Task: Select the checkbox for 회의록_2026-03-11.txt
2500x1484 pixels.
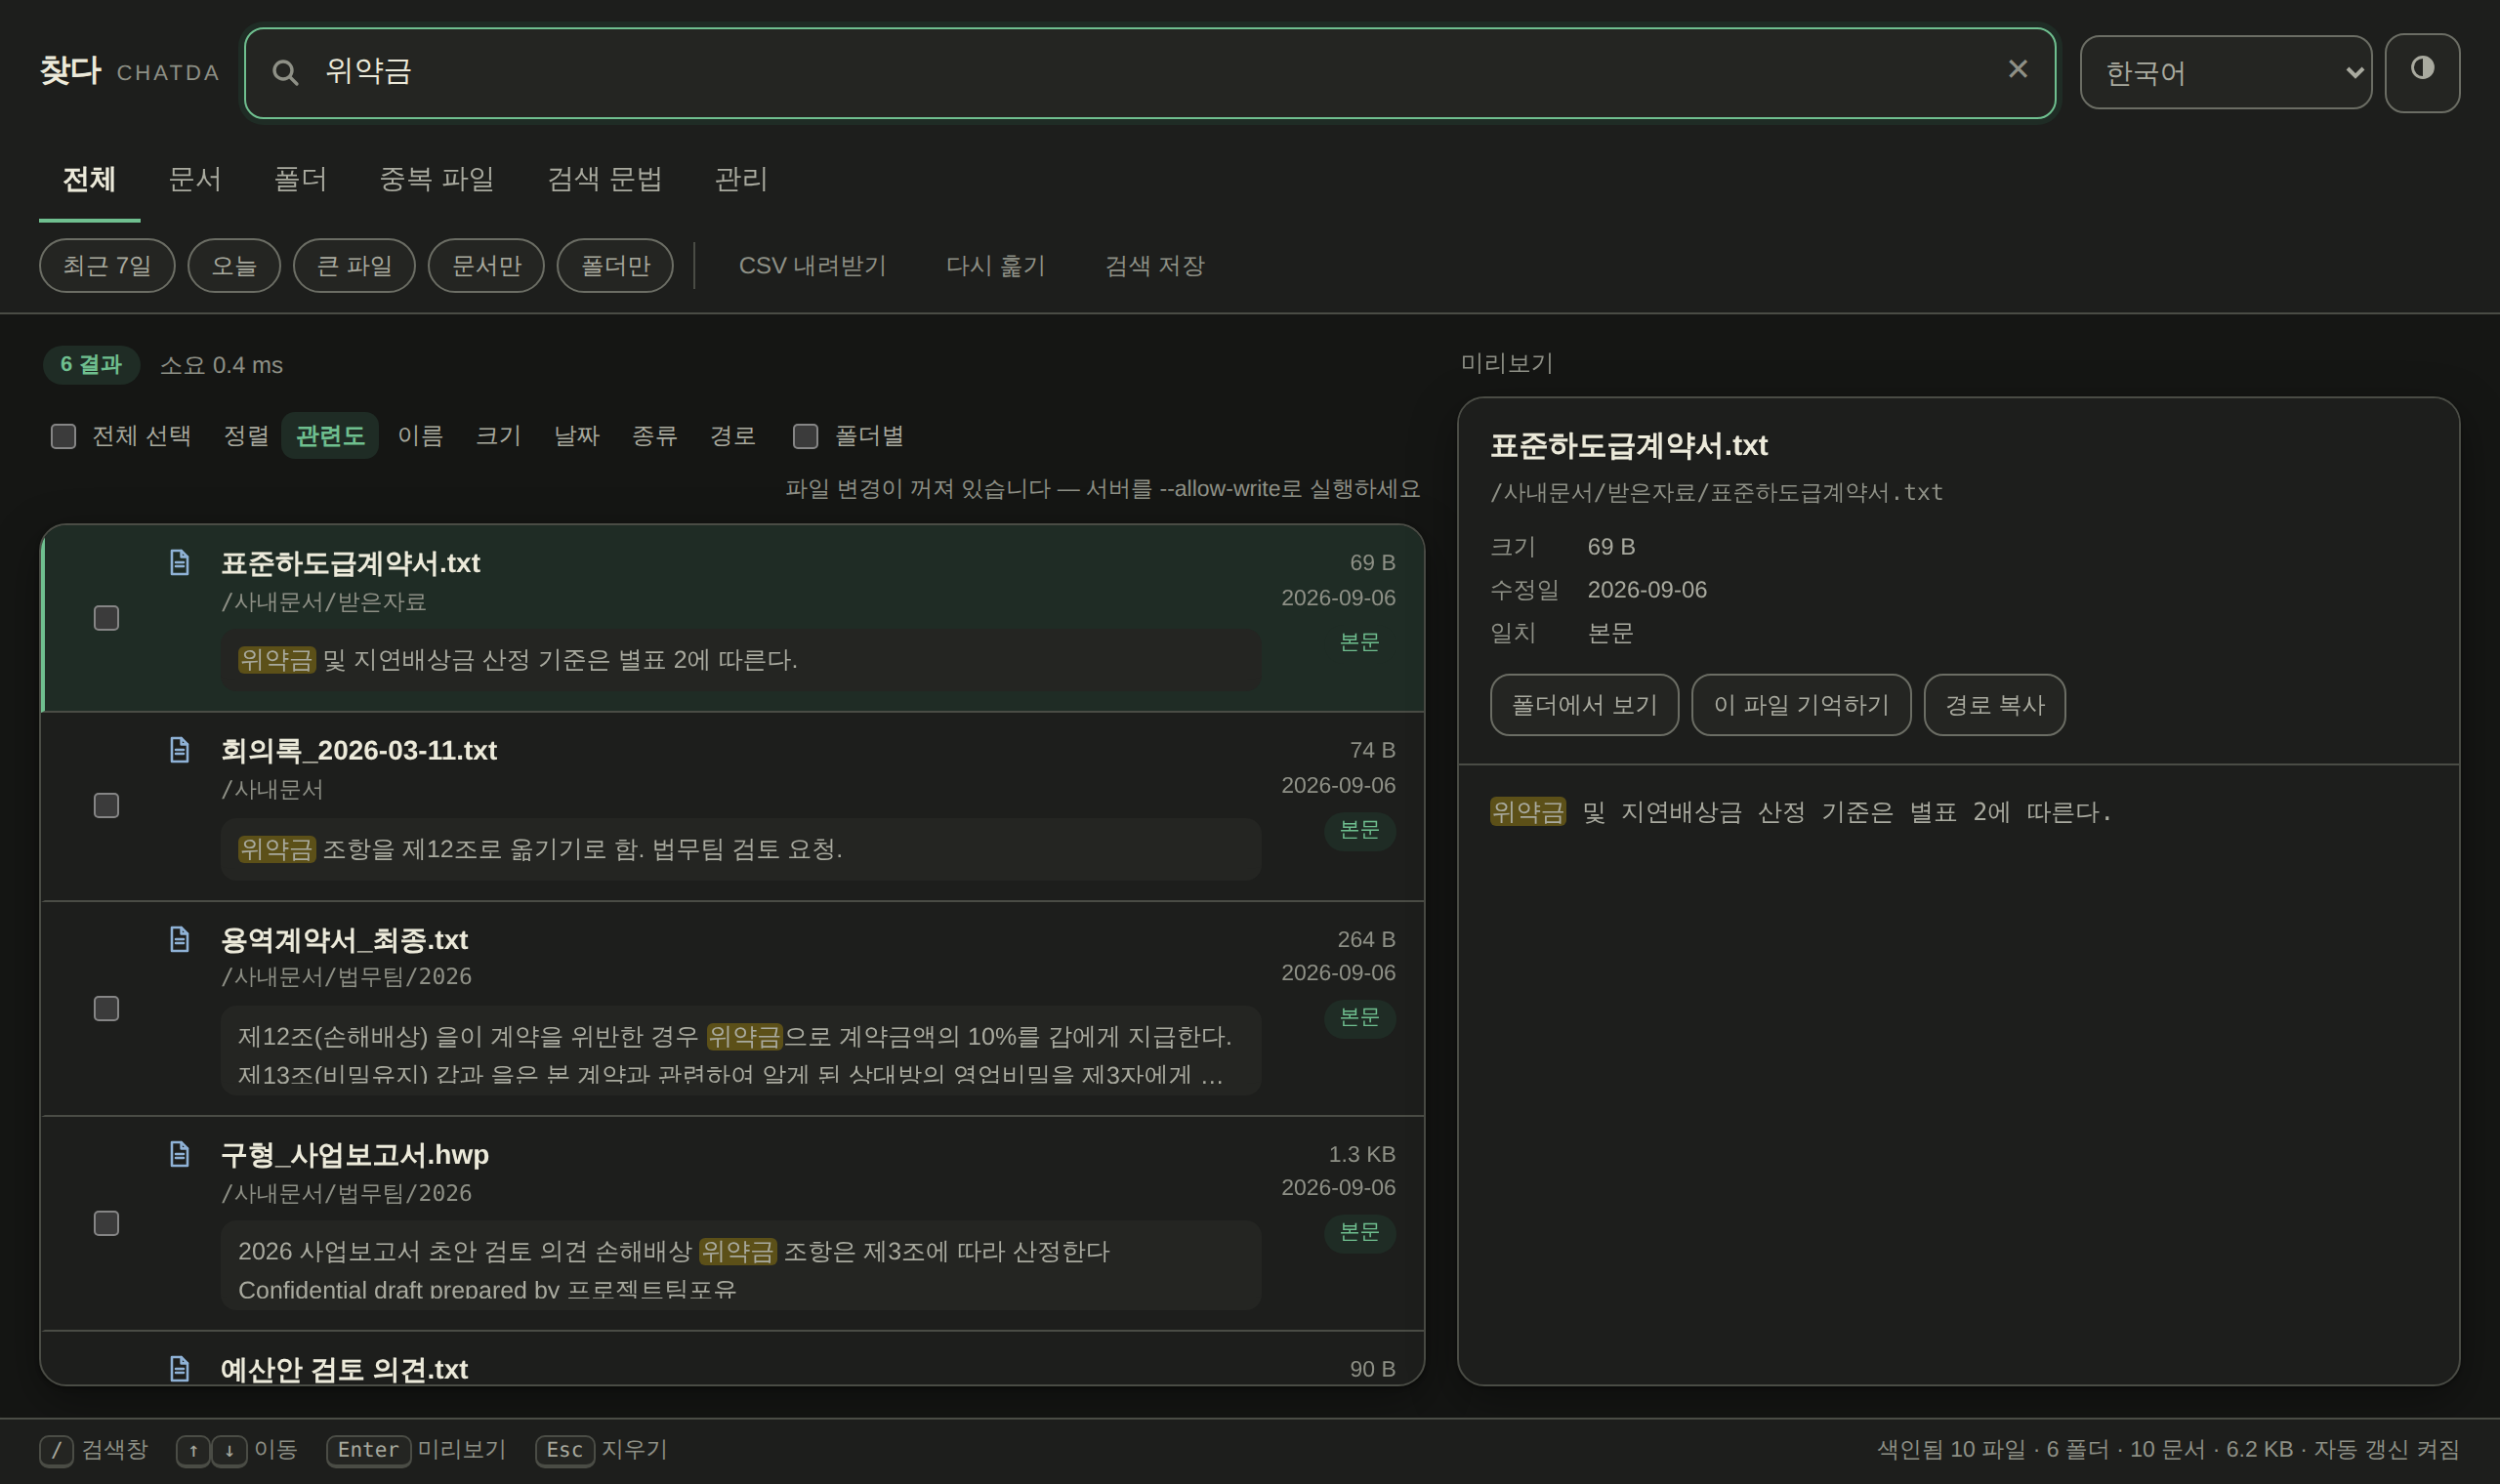Action: point(106,805)
